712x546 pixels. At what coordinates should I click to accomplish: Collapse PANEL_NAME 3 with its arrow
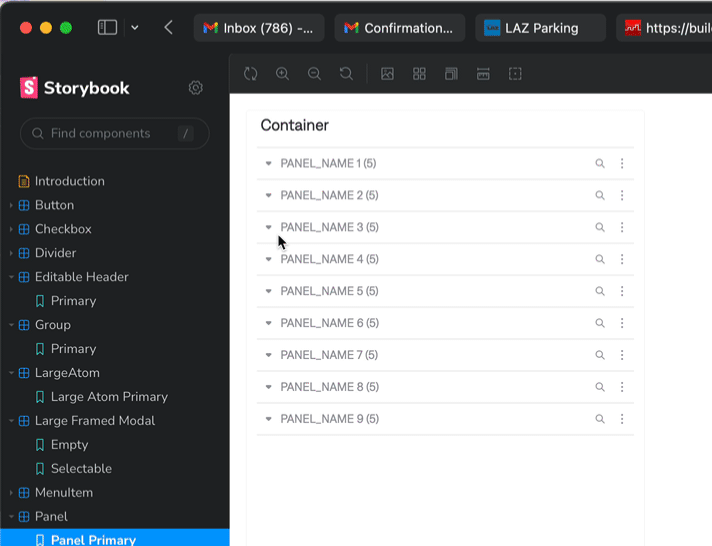click(x=268, y=227)
